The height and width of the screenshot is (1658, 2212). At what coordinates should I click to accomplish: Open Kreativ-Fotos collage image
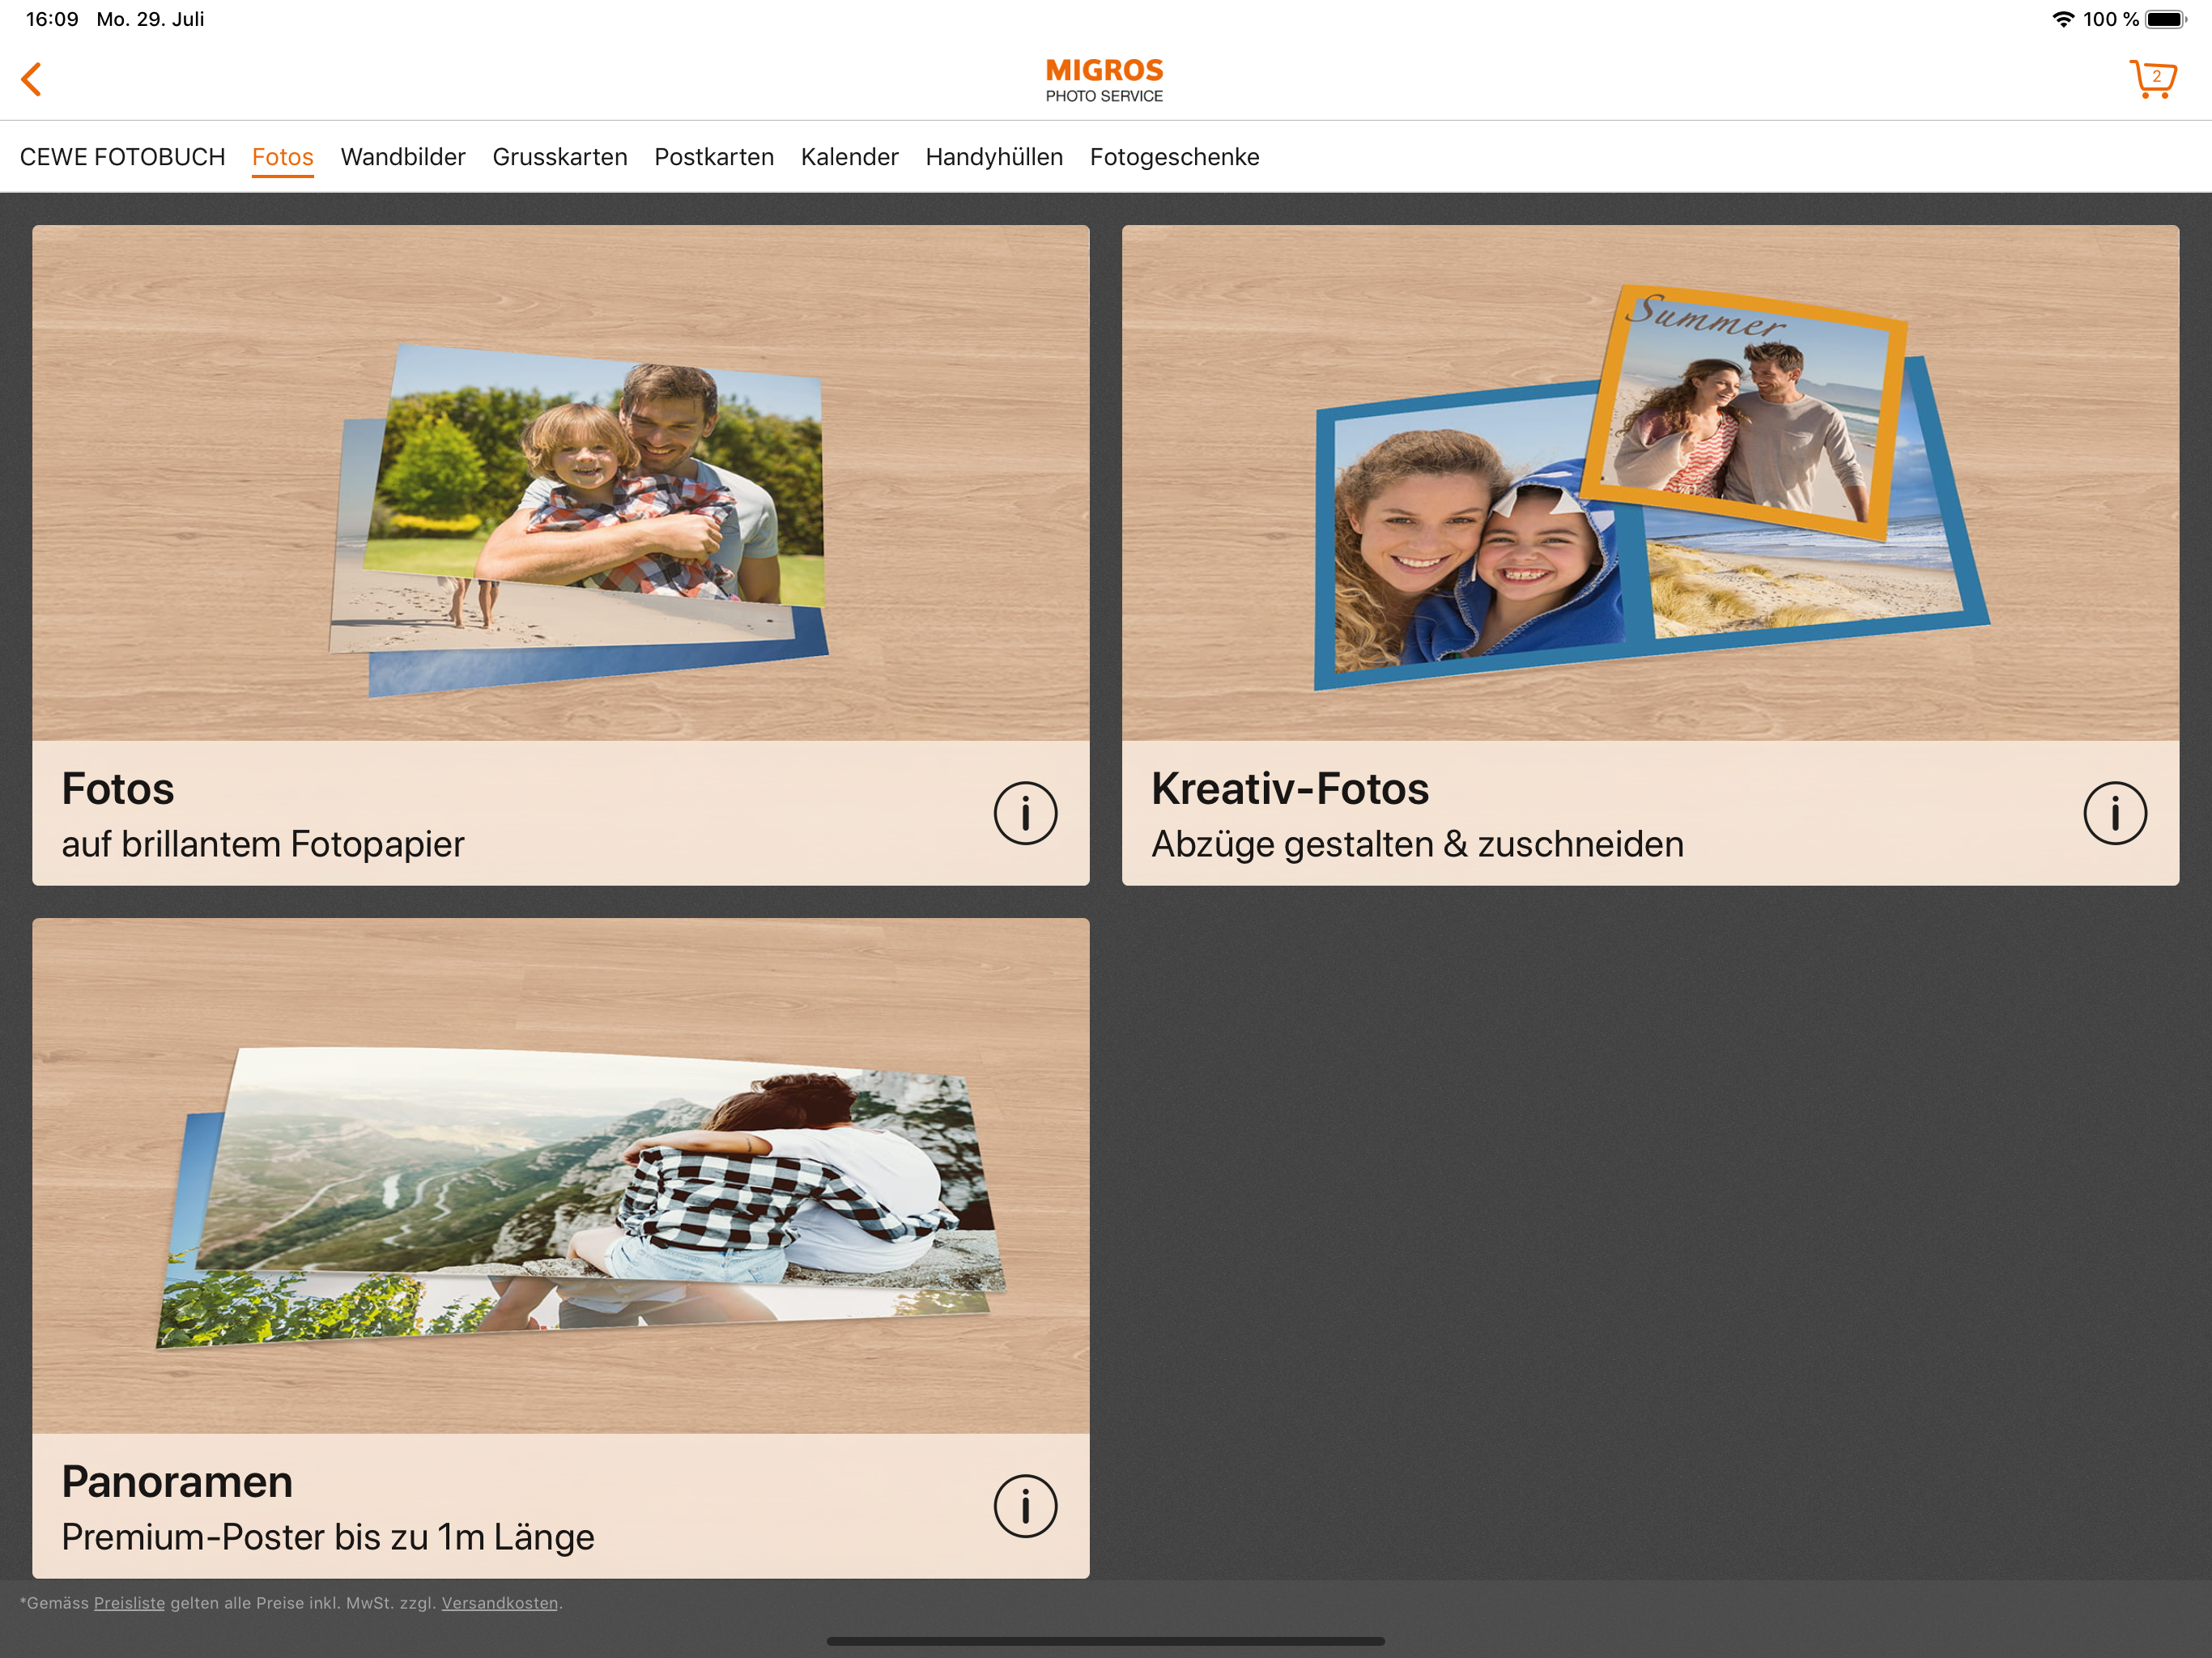point(1650,483)
